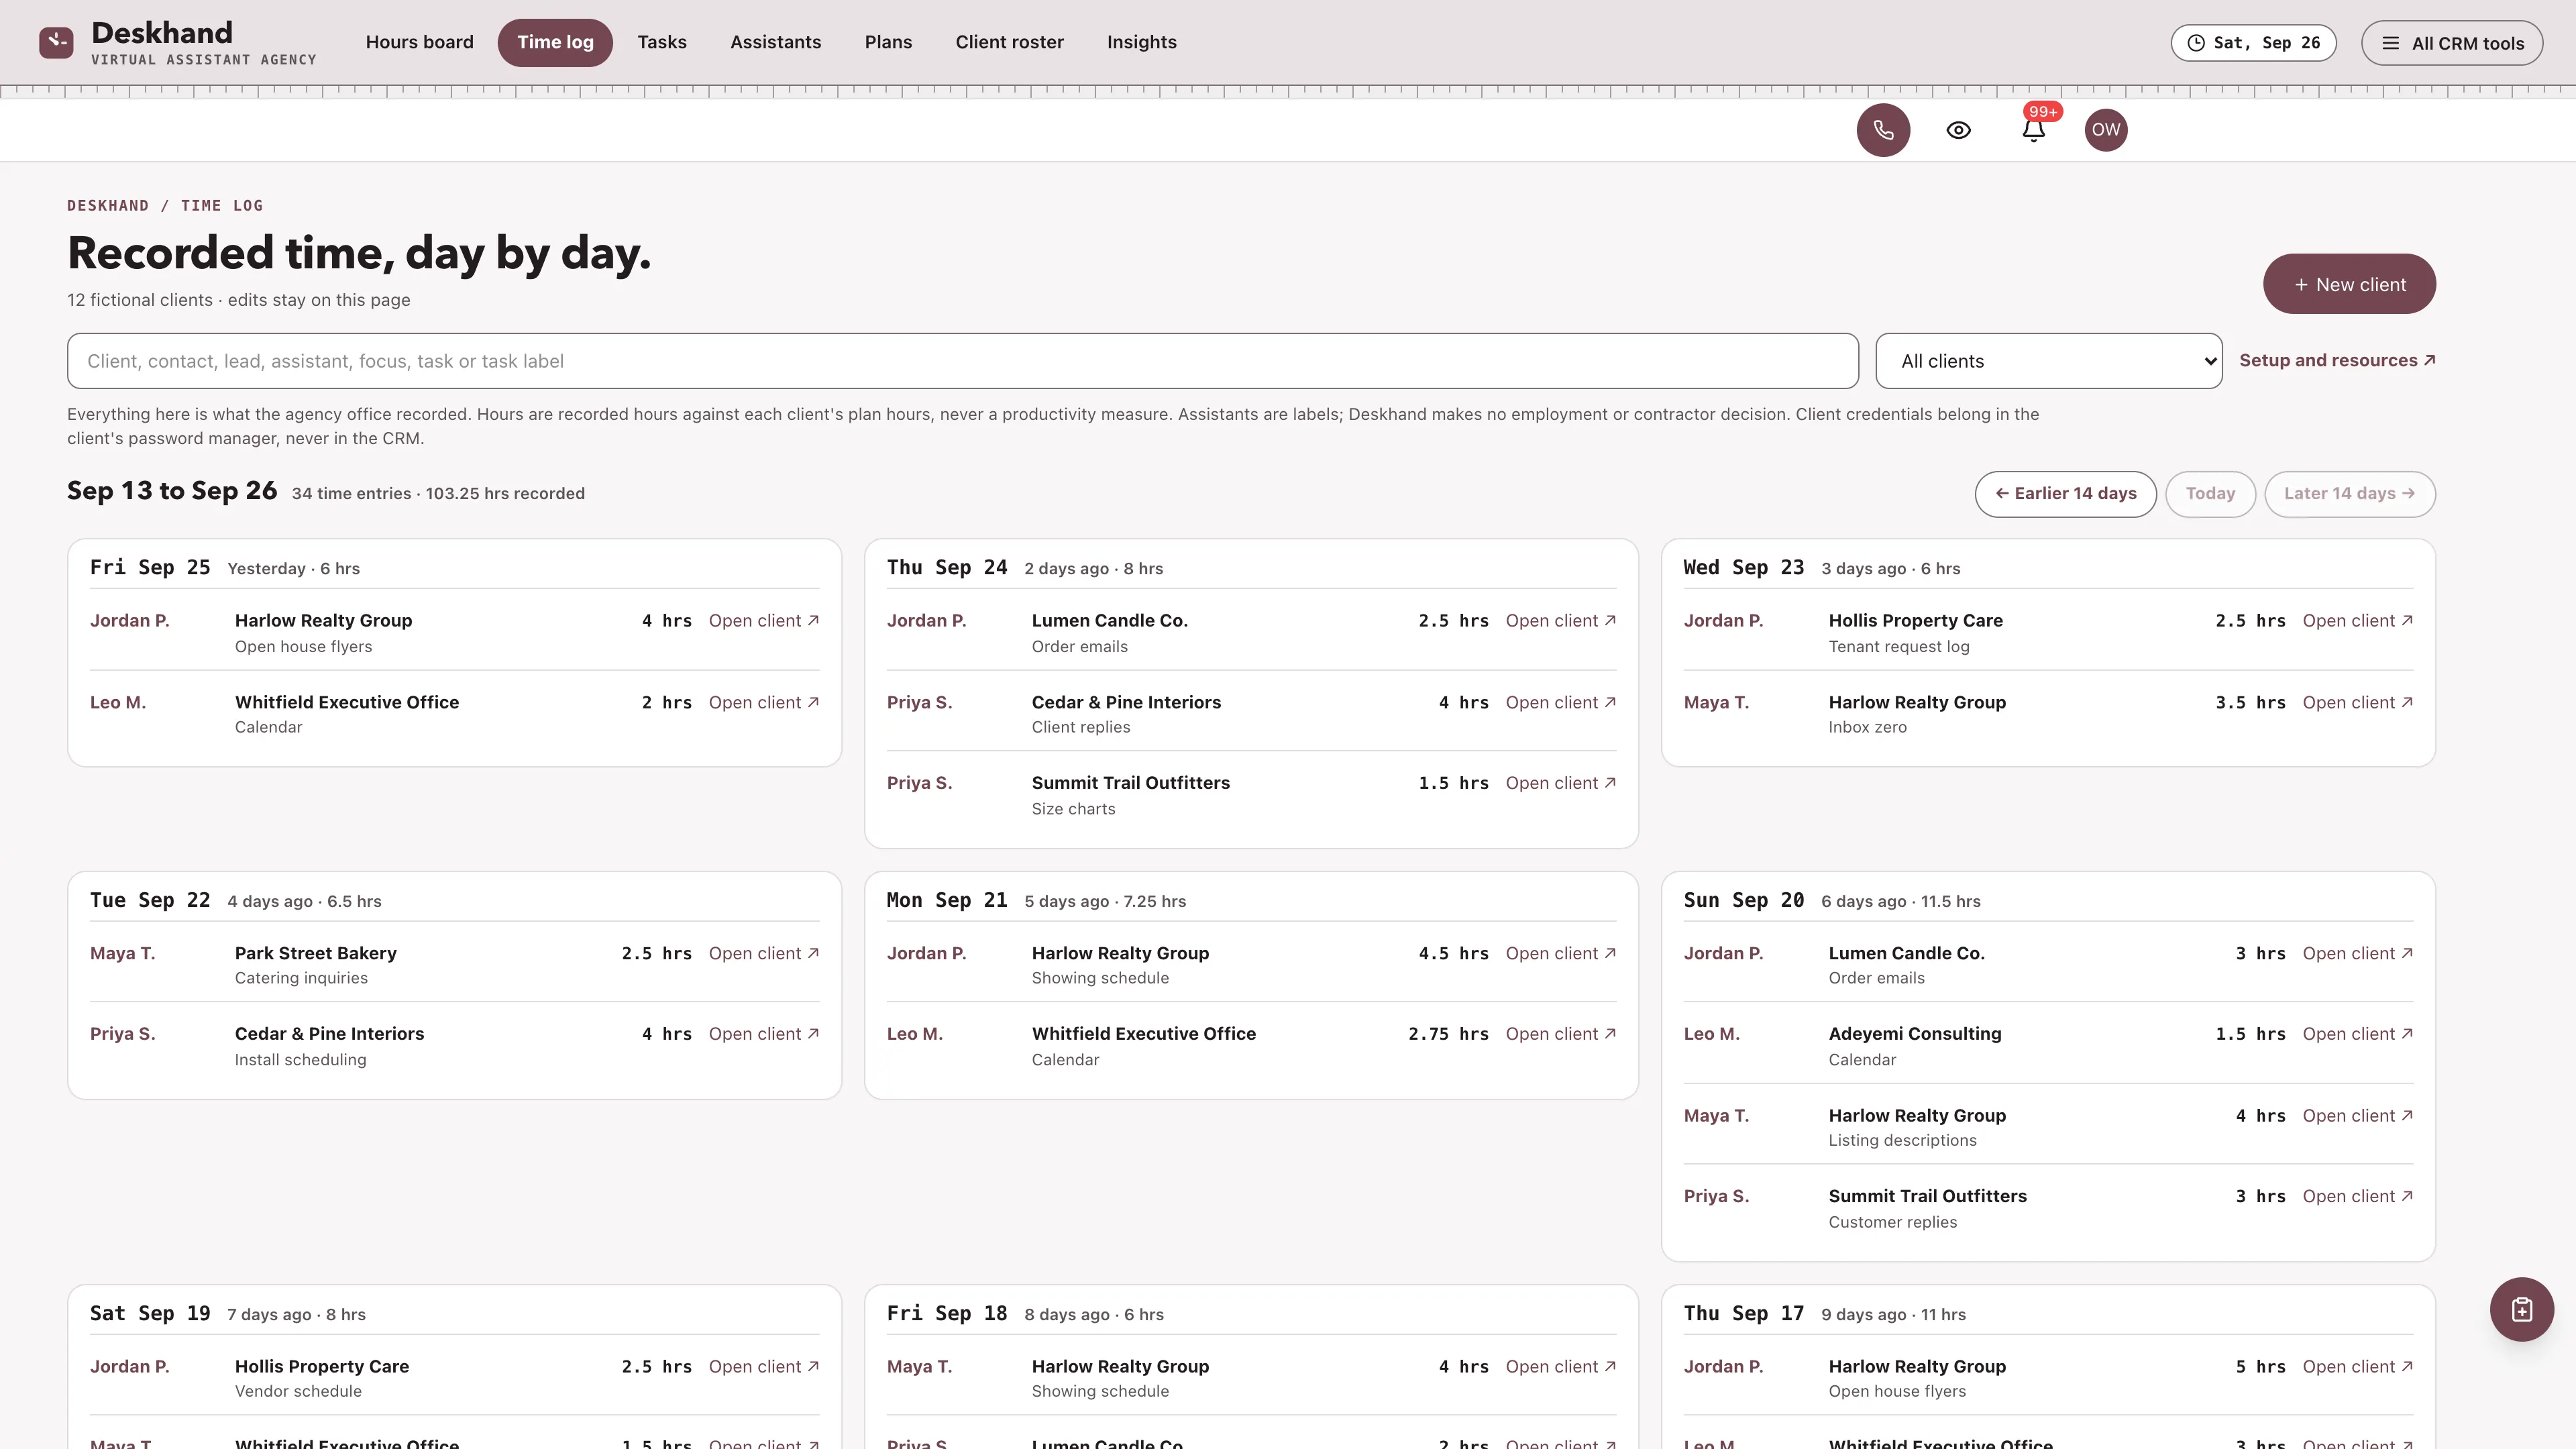Image resolution: width=2576 pixels, height=1449 pixels.
Task: Click the Today button
Action: tap(2210, 494)
